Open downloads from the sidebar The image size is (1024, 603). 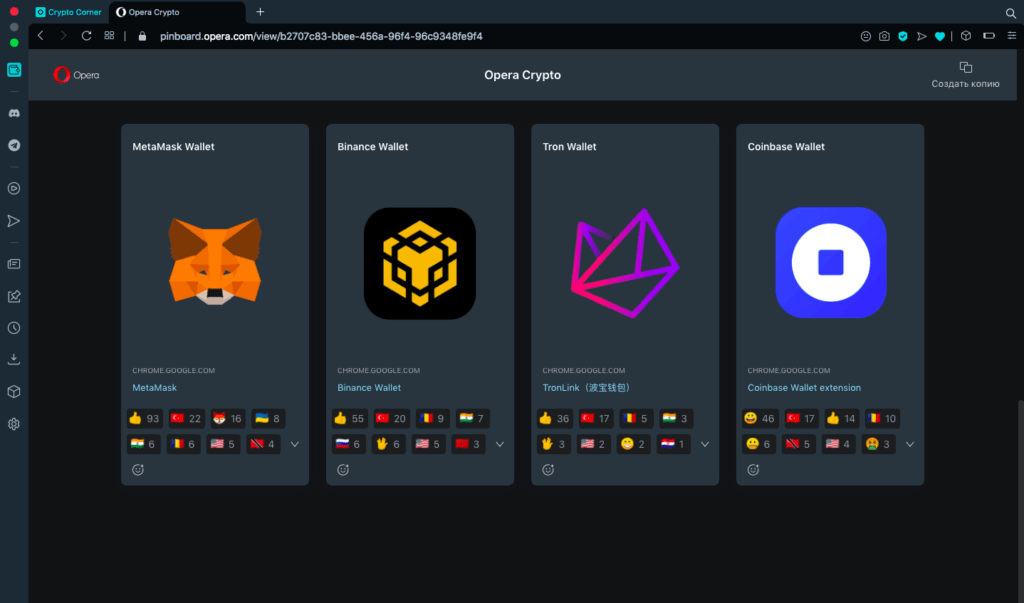pos(14,359)
